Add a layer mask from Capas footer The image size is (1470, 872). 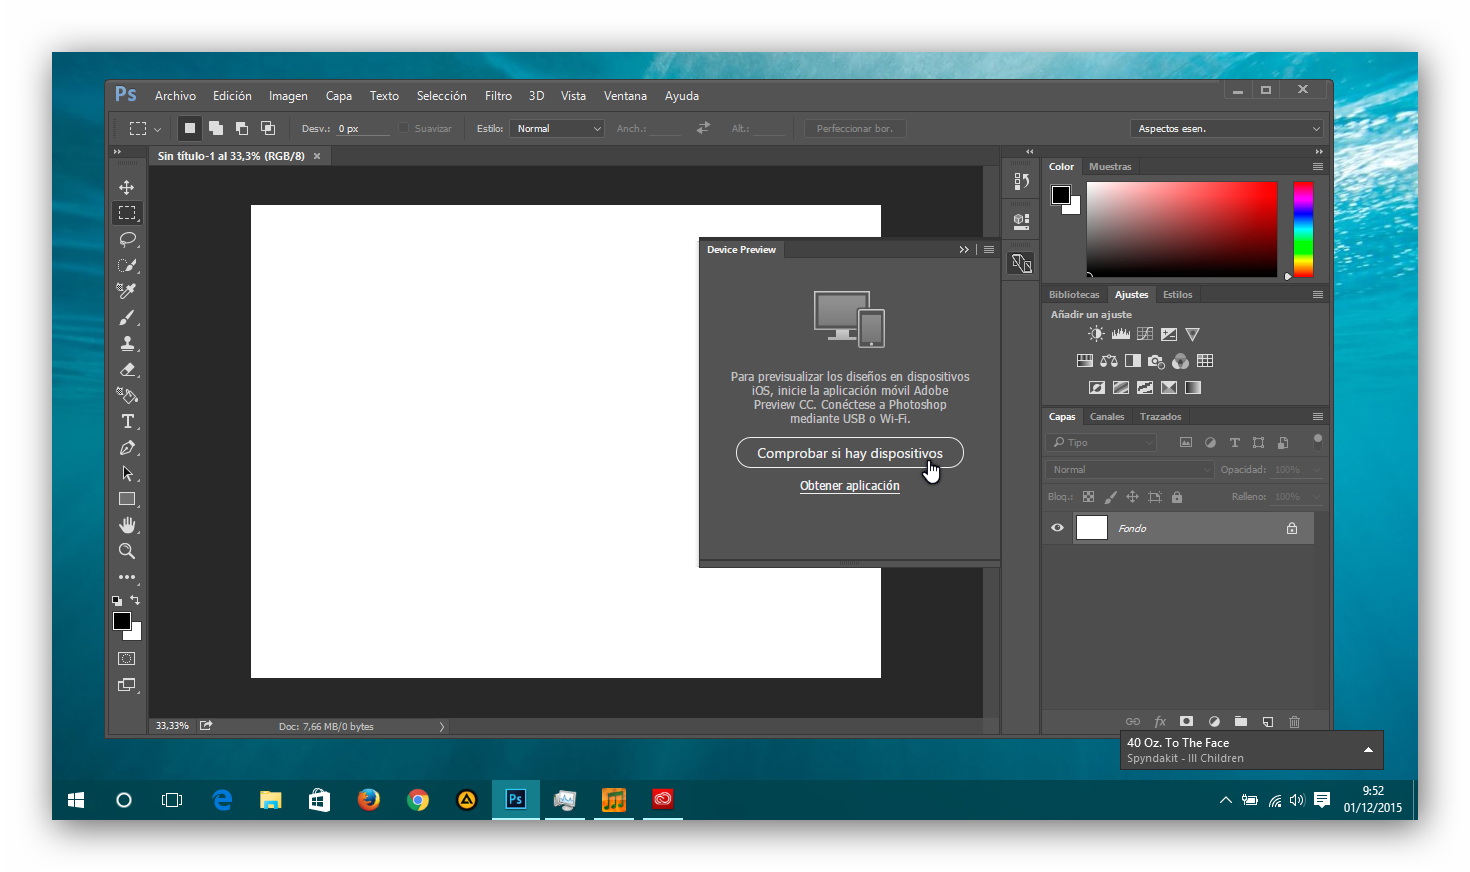pos(1187,721)
